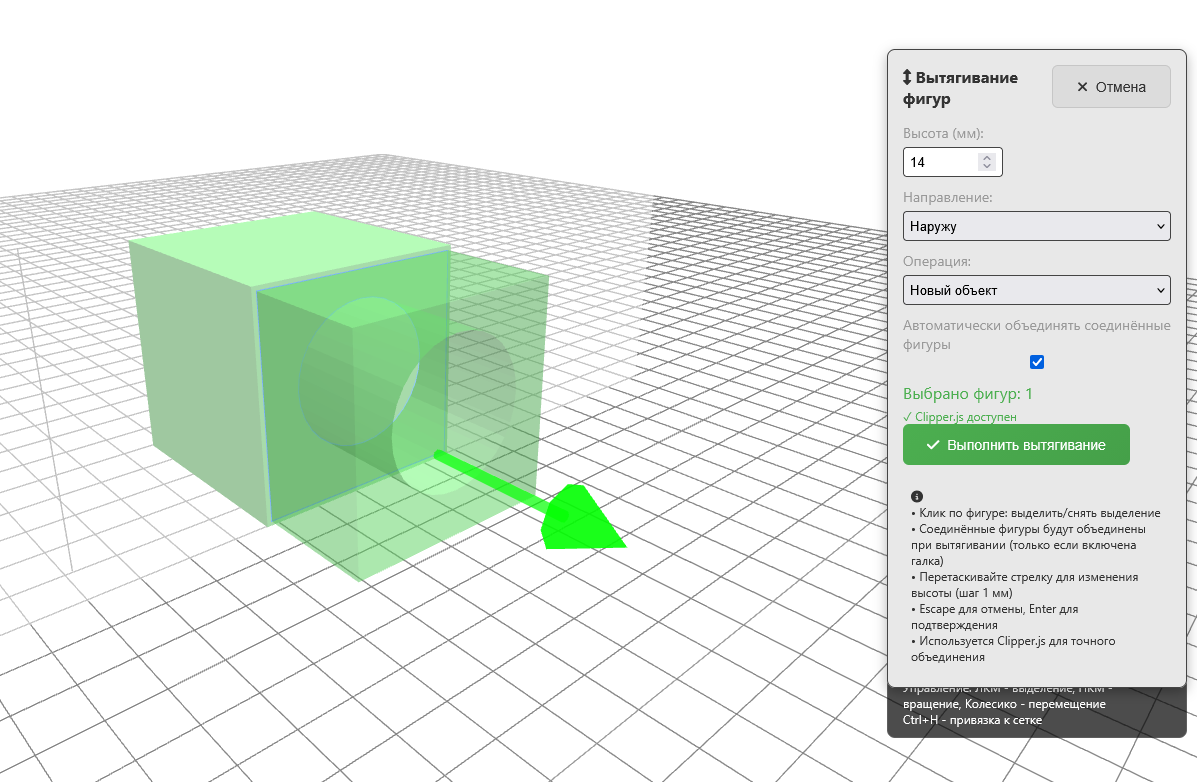Viewport: 1197px width, 782px height.
Task: Click the Выбрано фигур: 1 status text
Action: click(x=967, y=394)
